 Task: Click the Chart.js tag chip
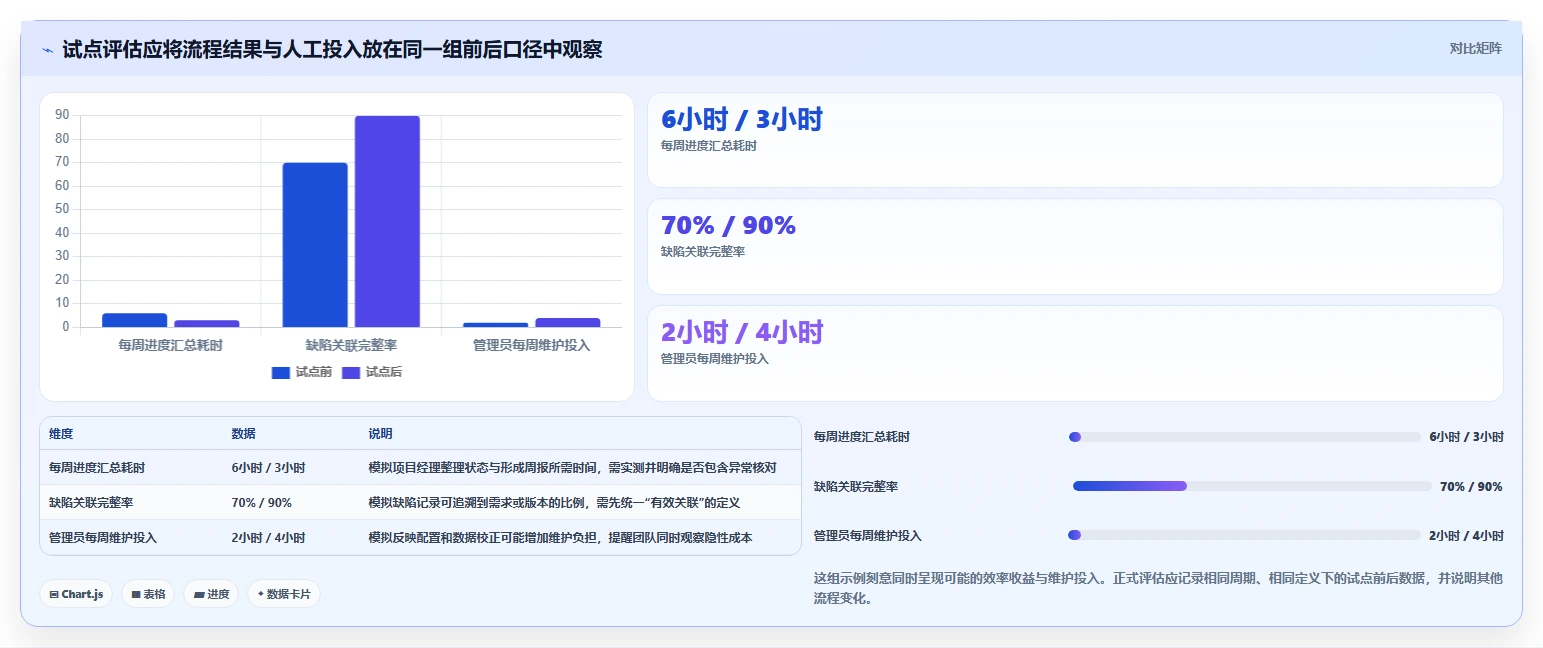(x=76, y=594)
